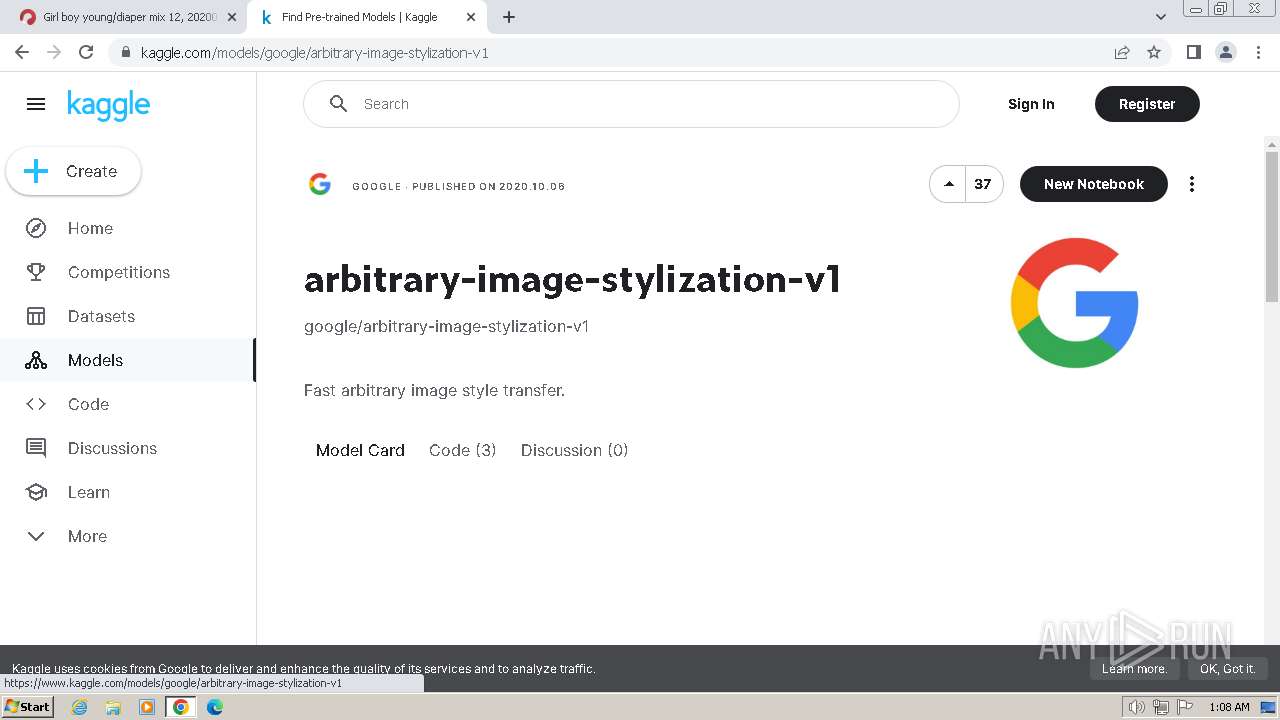1280x720 pixels.
Task: Close the Find Pre-trained Models tab
Action: coord(471,17)
